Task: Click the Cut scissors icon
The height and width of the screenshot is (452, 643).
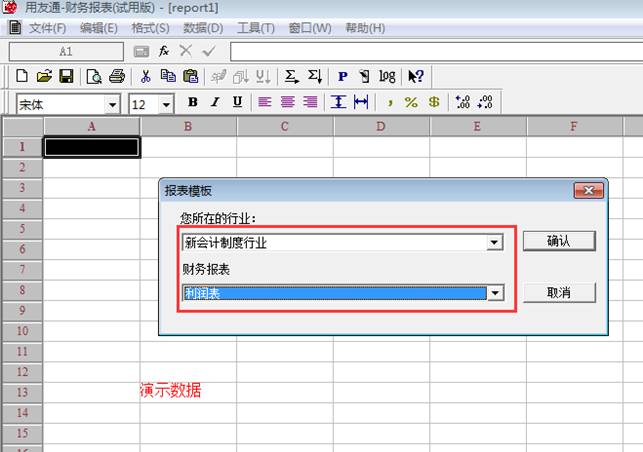Action: pyautogui.click(x=146, y=76)
